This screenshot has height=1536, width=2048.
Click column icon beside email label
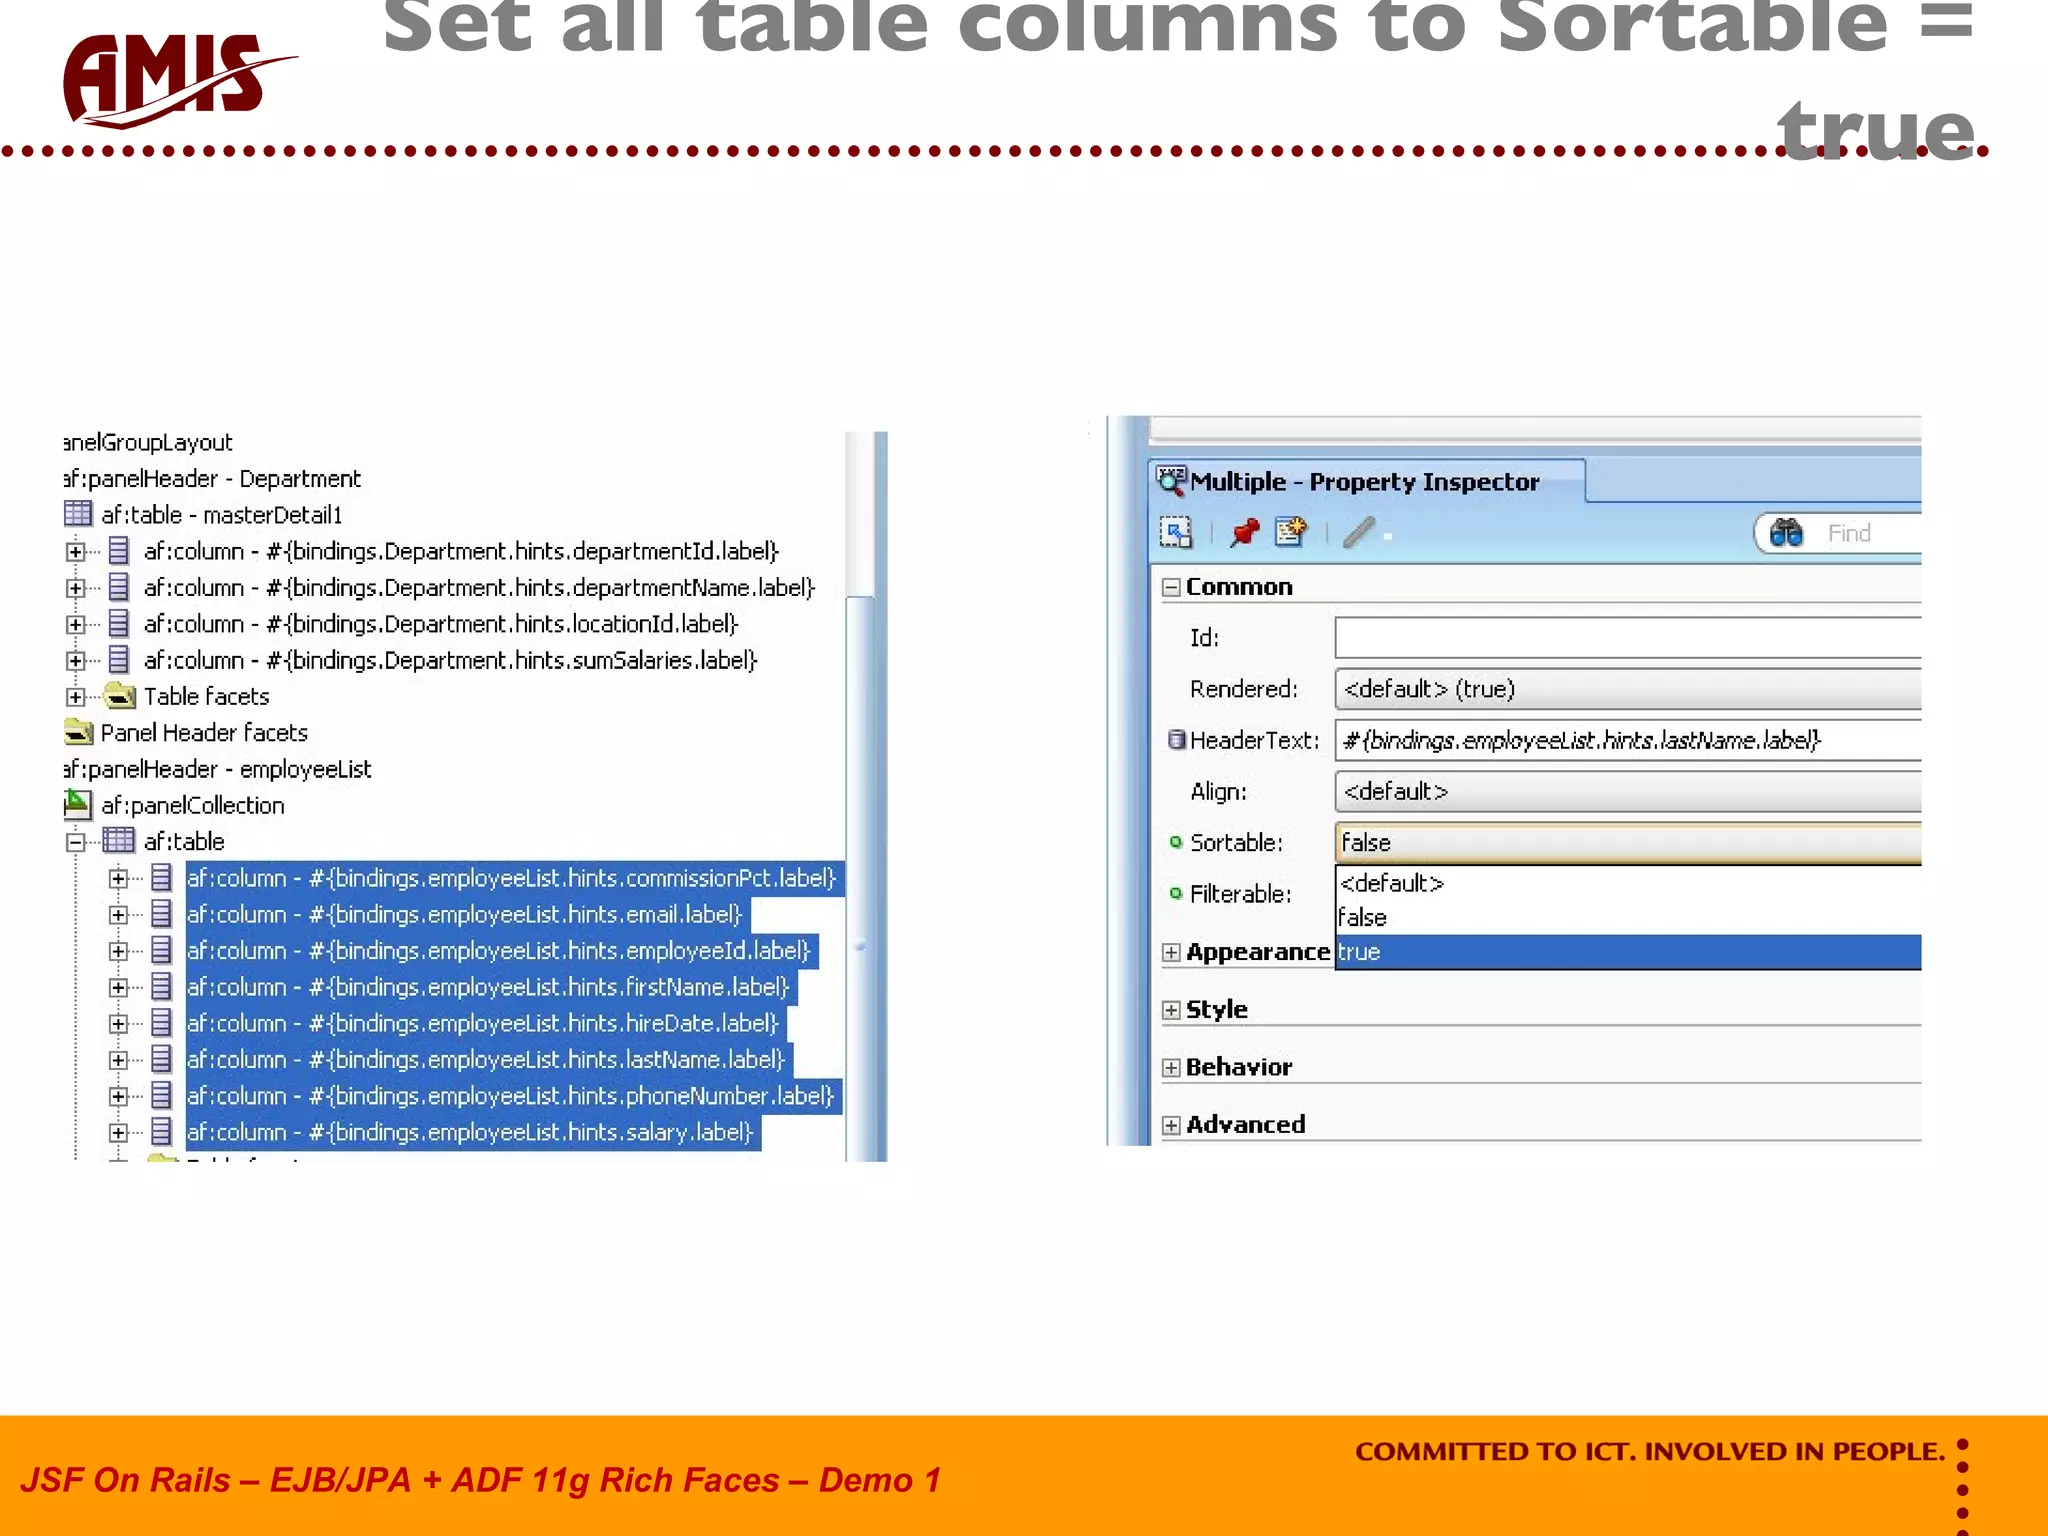click(x=161, y=913)
